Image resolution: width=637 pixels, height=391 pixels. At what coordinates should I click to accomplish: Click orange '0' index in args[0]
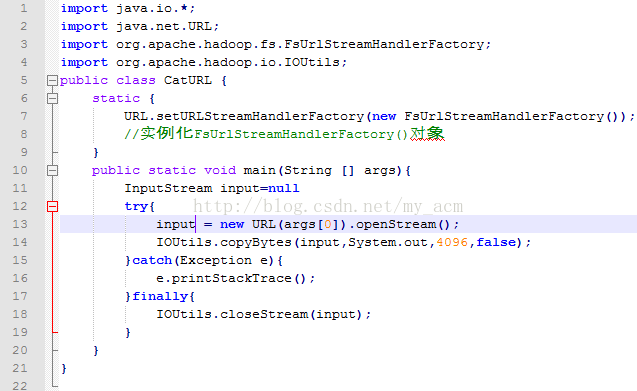328,224
